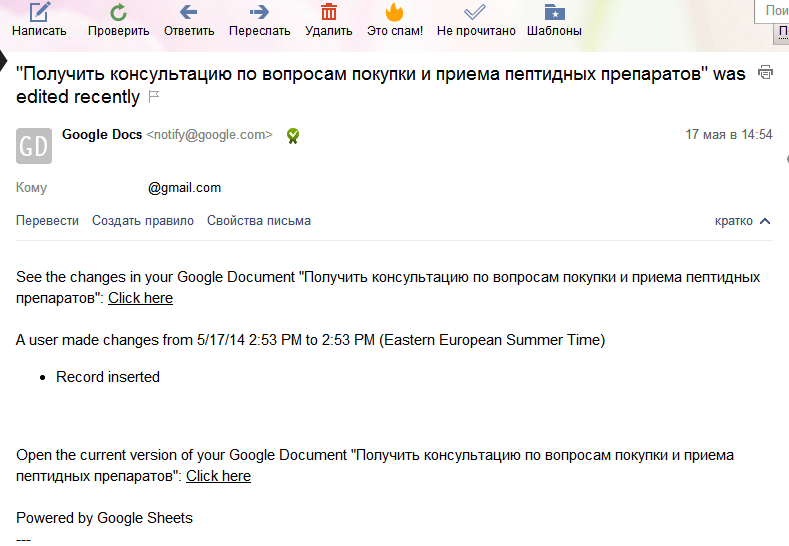Open the Шаблоны templates folder icon
Viewport: 789px width, 546px height.
click(x=555, y=12)
